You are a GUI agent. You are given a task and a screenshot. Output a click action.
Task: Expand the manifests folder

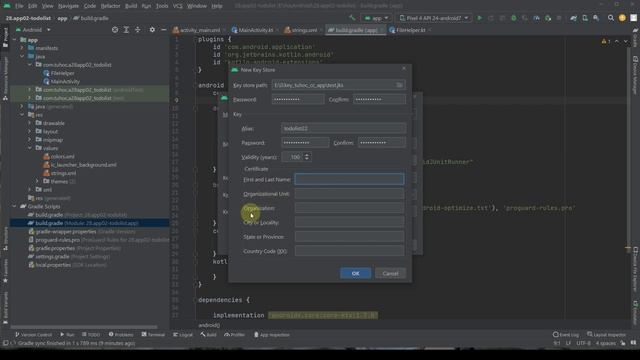coord(22,48)
